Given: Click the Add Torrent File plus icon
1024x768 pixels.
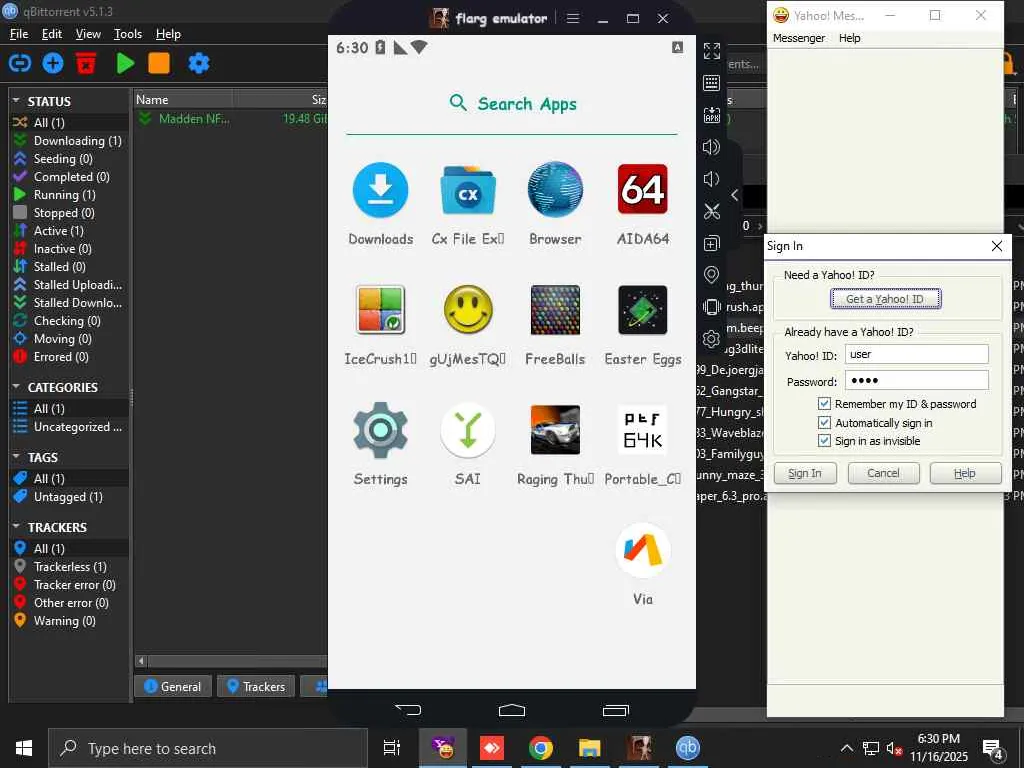Looking at the screenshot, I should click(53, 63).
